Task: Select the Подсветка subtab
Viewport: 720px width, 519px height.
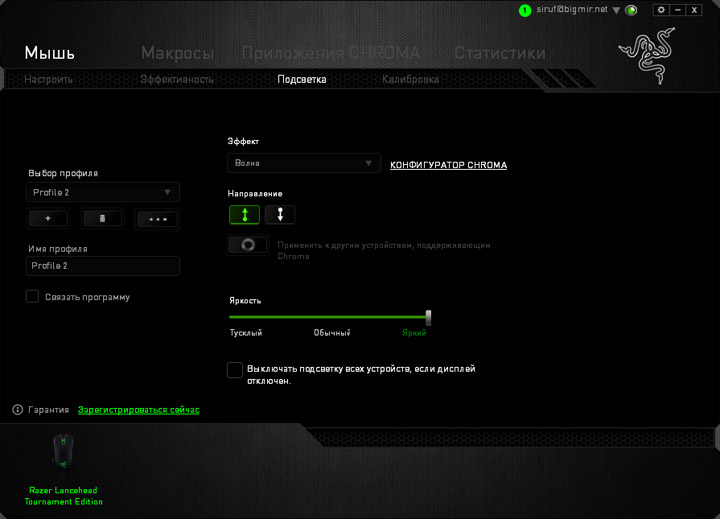Action: (302, 79)
